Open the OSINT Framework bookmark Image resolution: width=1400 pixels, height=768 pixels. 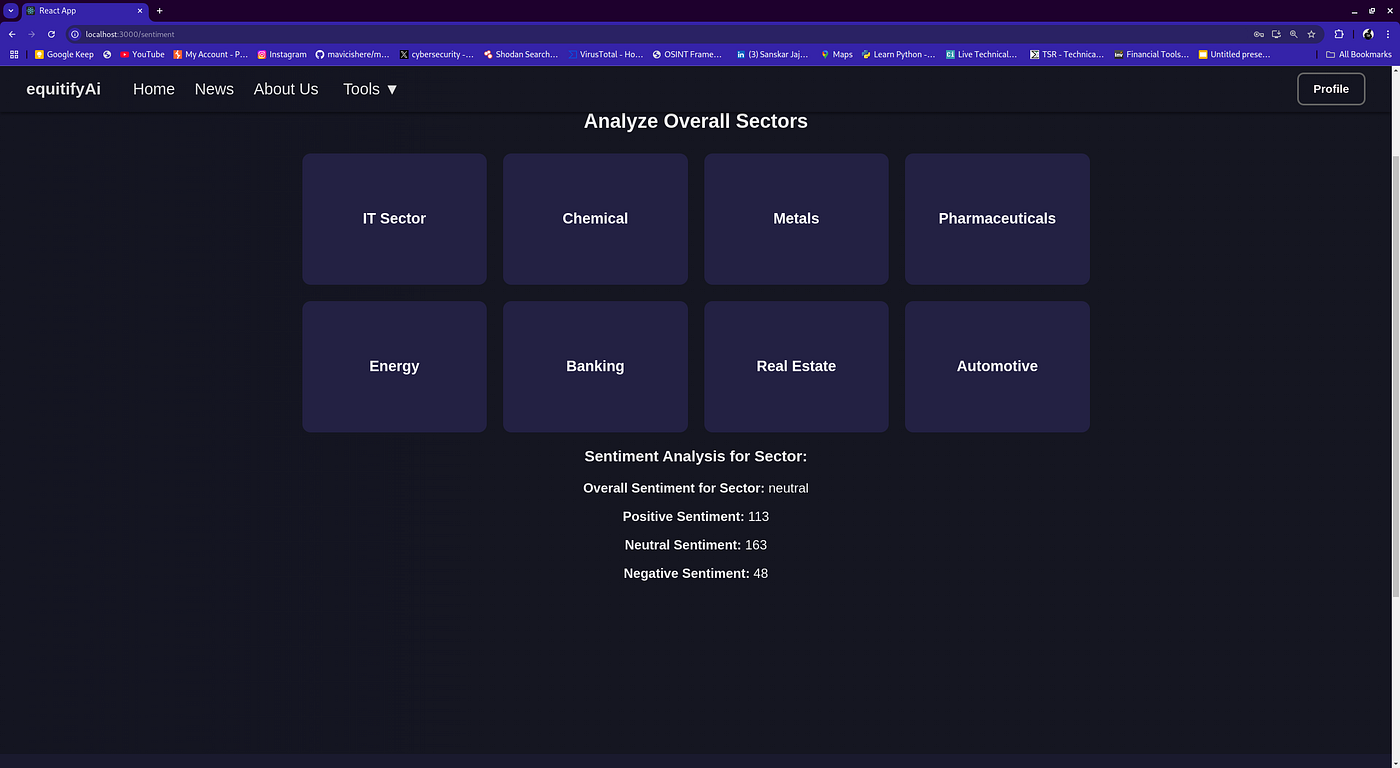(x=687, y=54)
